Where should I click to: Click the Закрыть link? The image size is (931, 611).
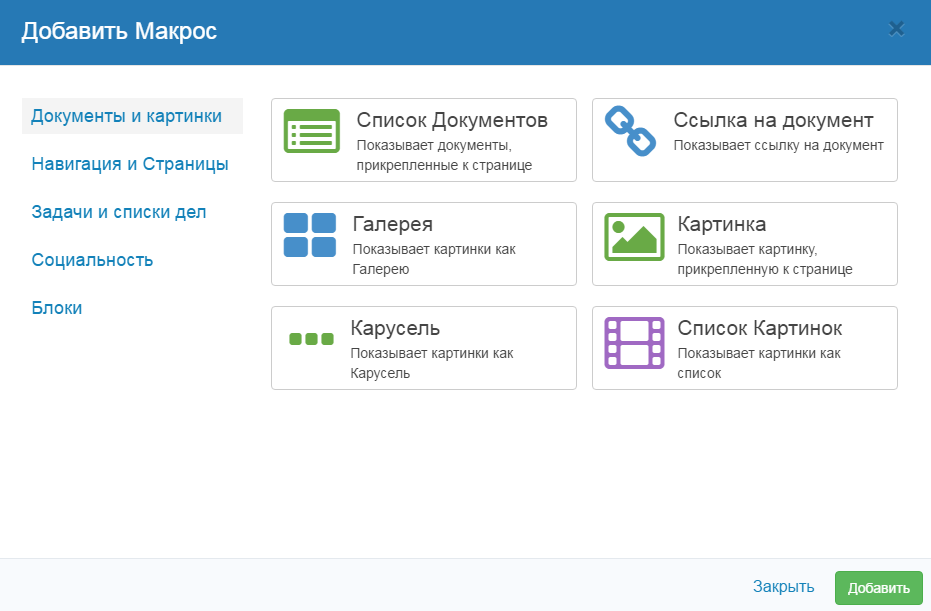(783, 587)
